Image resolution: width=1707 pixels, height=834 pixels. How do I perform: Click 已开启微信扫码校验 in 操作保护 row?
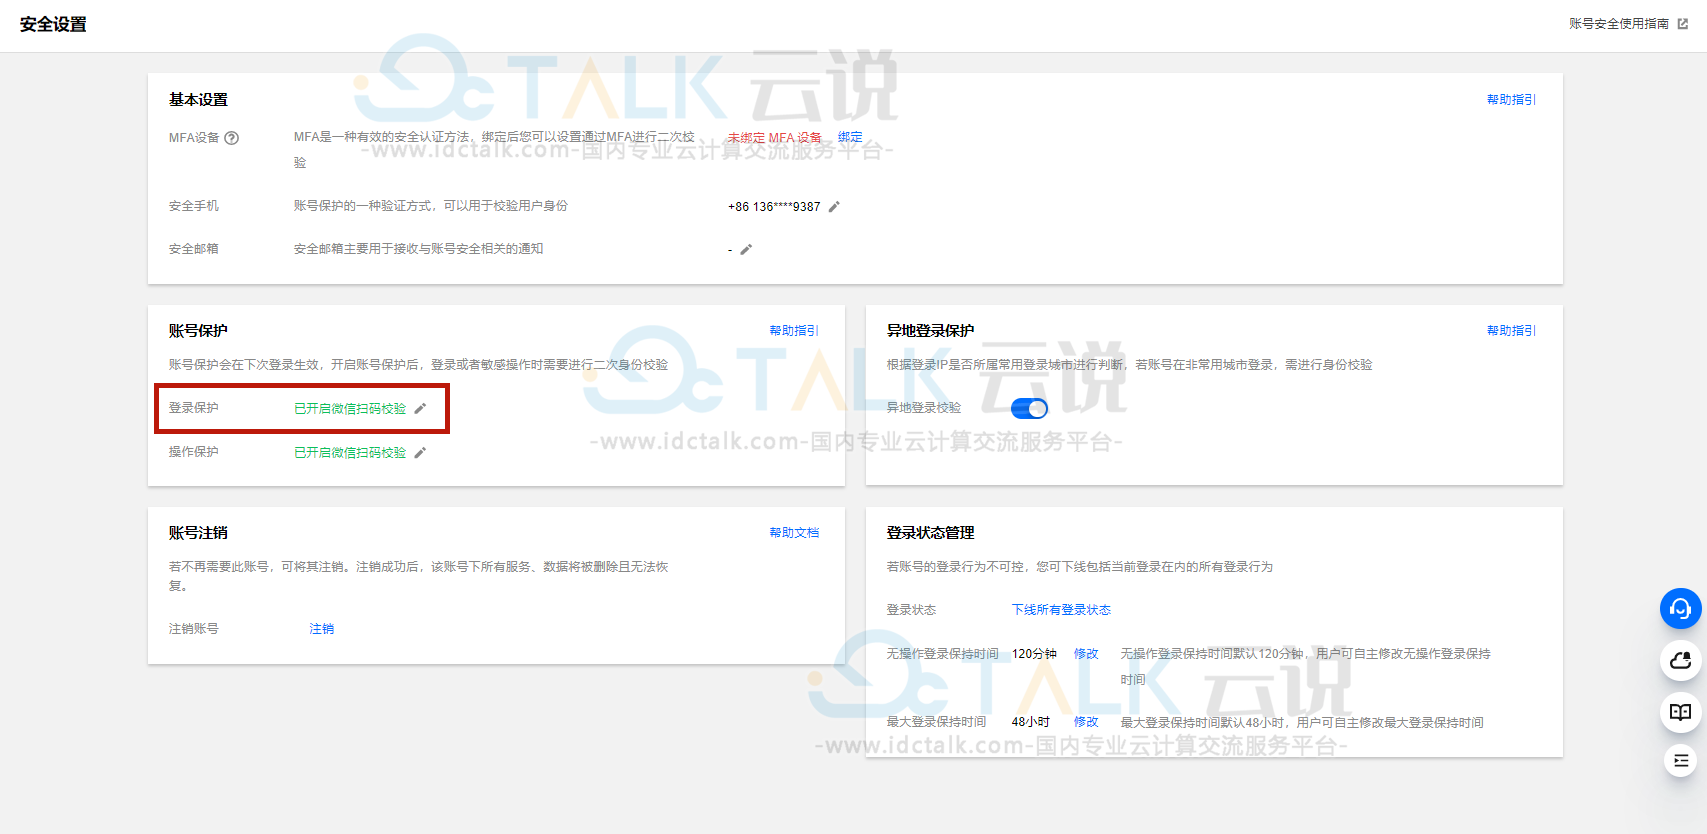[x=350, y=453]
